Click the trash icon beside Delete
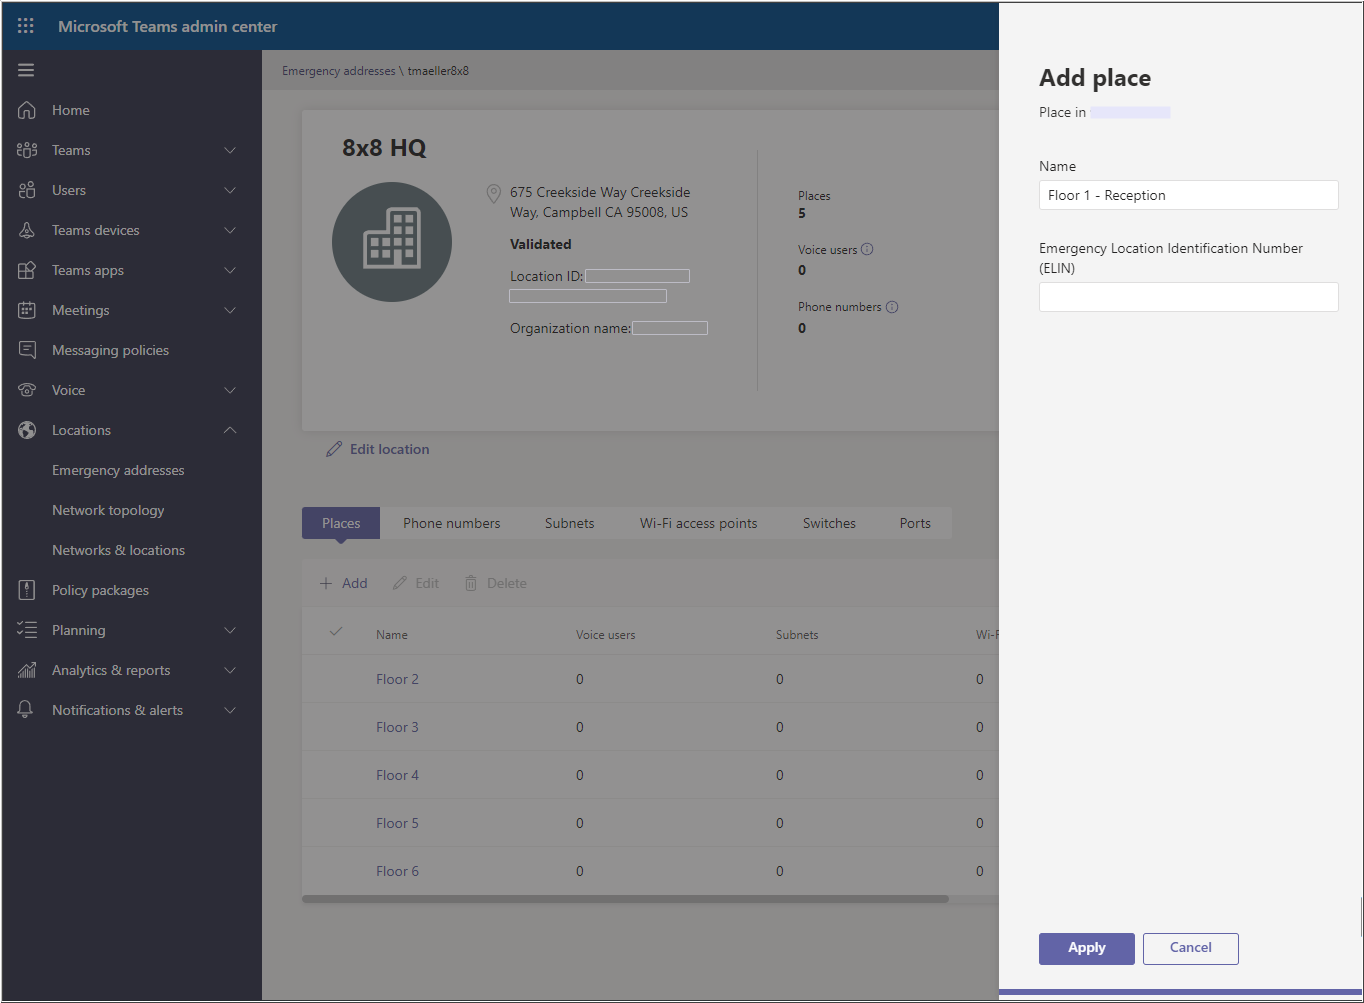The image size is (1364, 1003). click(x=471, y=583)
